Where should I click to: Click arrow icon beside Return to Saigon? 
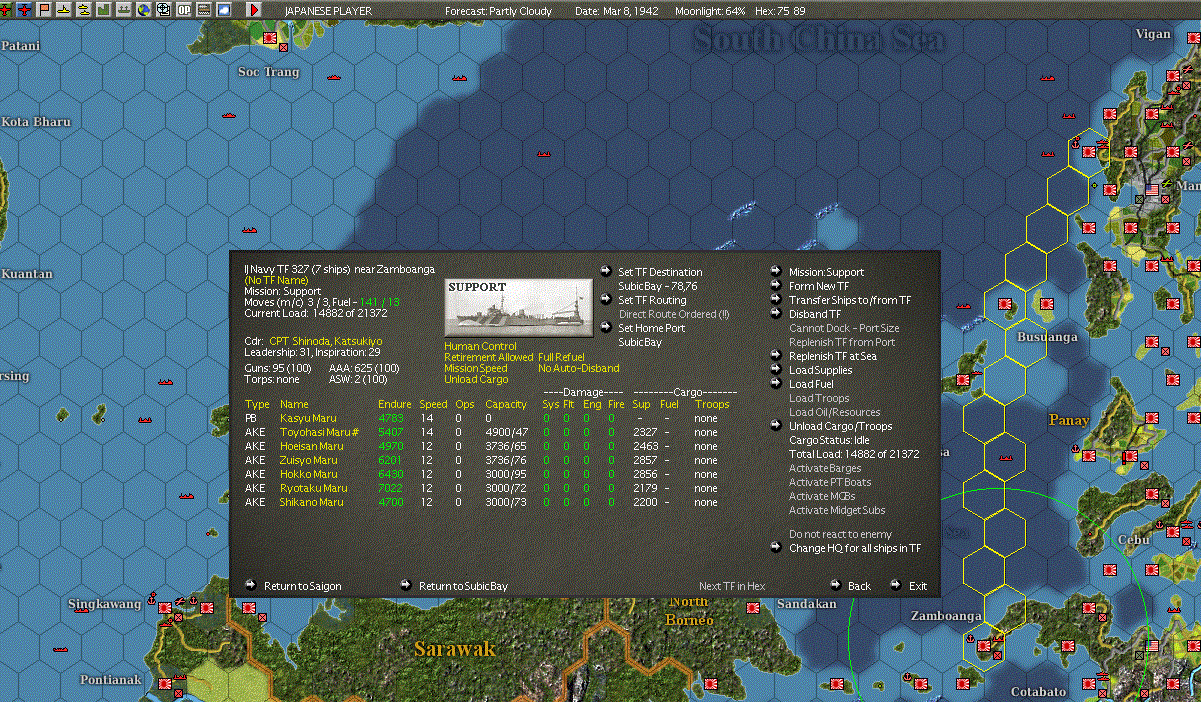tap(251, 585)
